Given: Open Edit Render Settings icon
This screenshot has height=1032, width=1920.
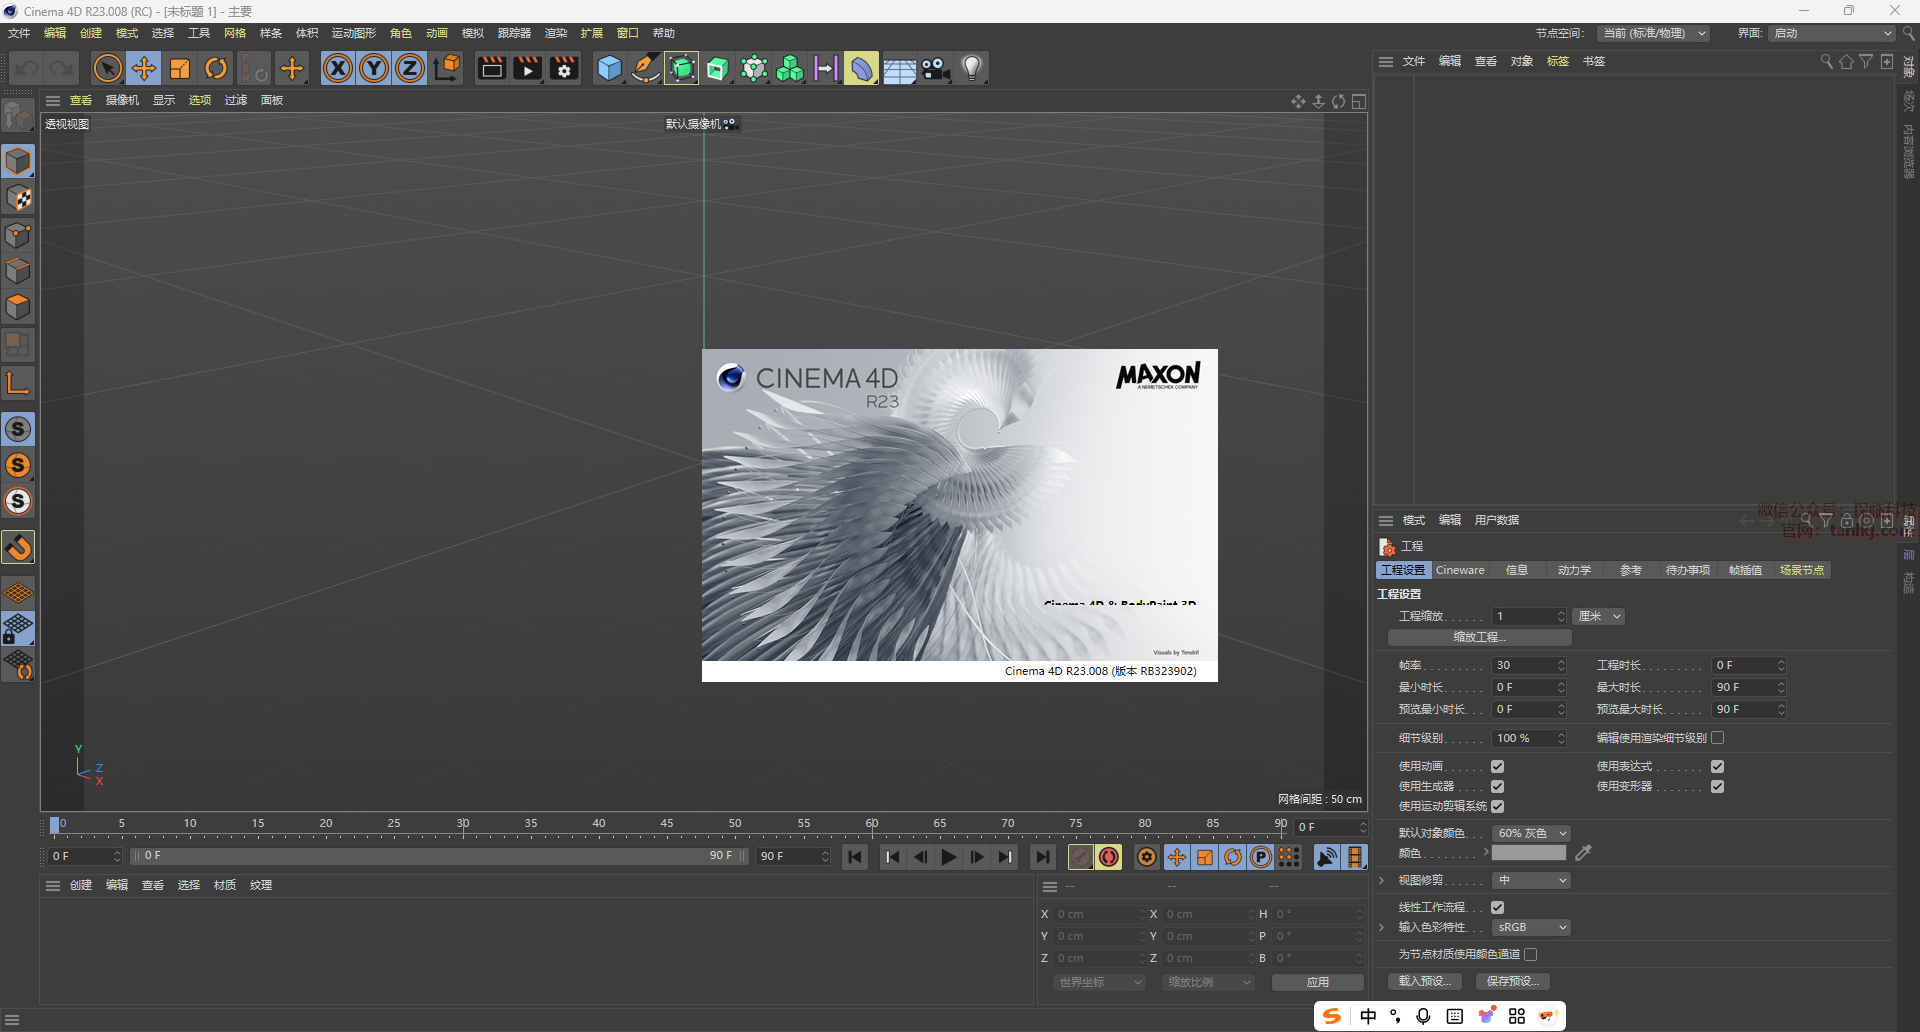Looking at the screenshot, I should click(564, 69).
